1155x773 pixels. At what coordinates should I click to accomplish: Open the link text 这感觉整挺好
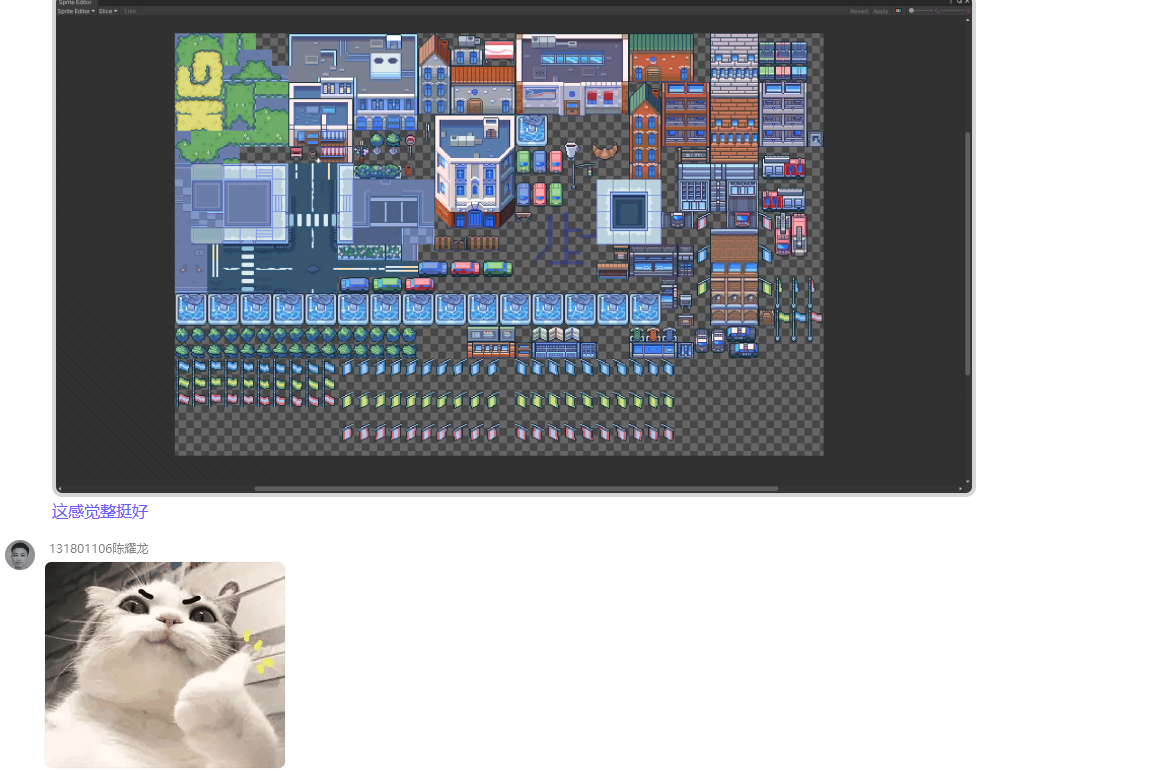pos(99,511)
